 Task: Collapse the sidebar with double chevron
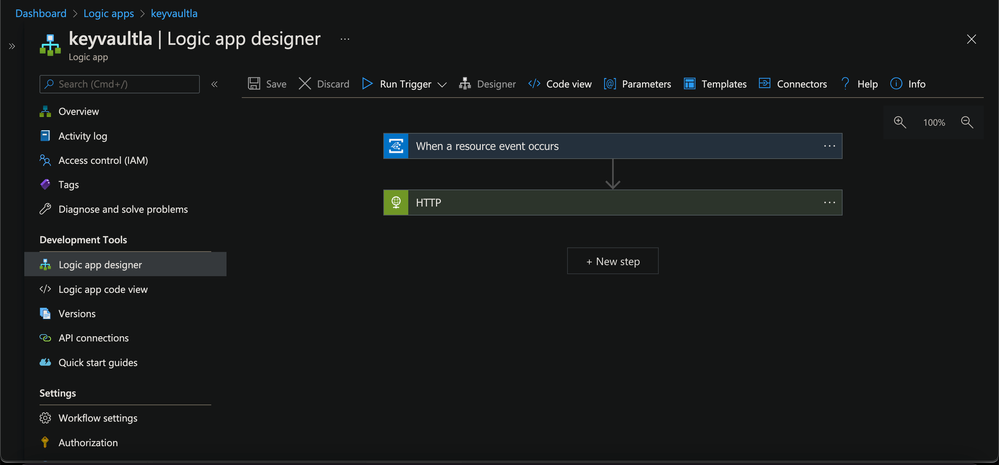coord(215,84)
